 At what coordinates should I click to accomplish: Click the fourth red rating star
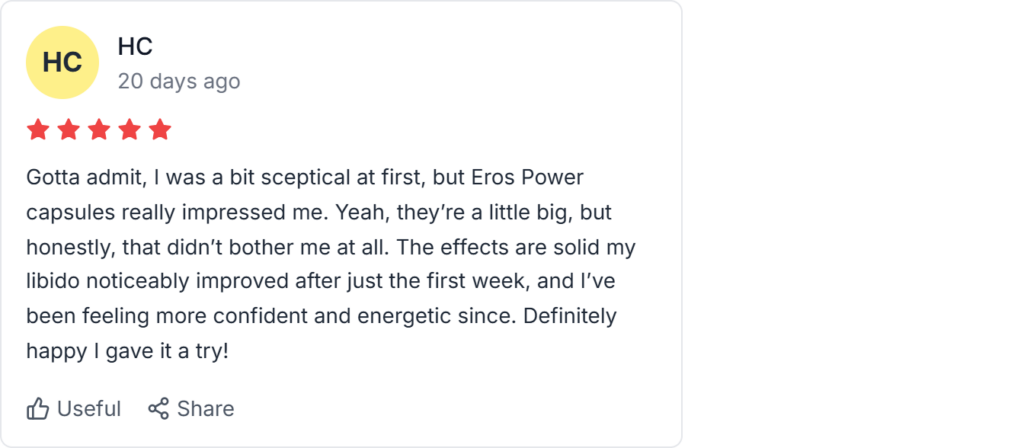(130, 130)
